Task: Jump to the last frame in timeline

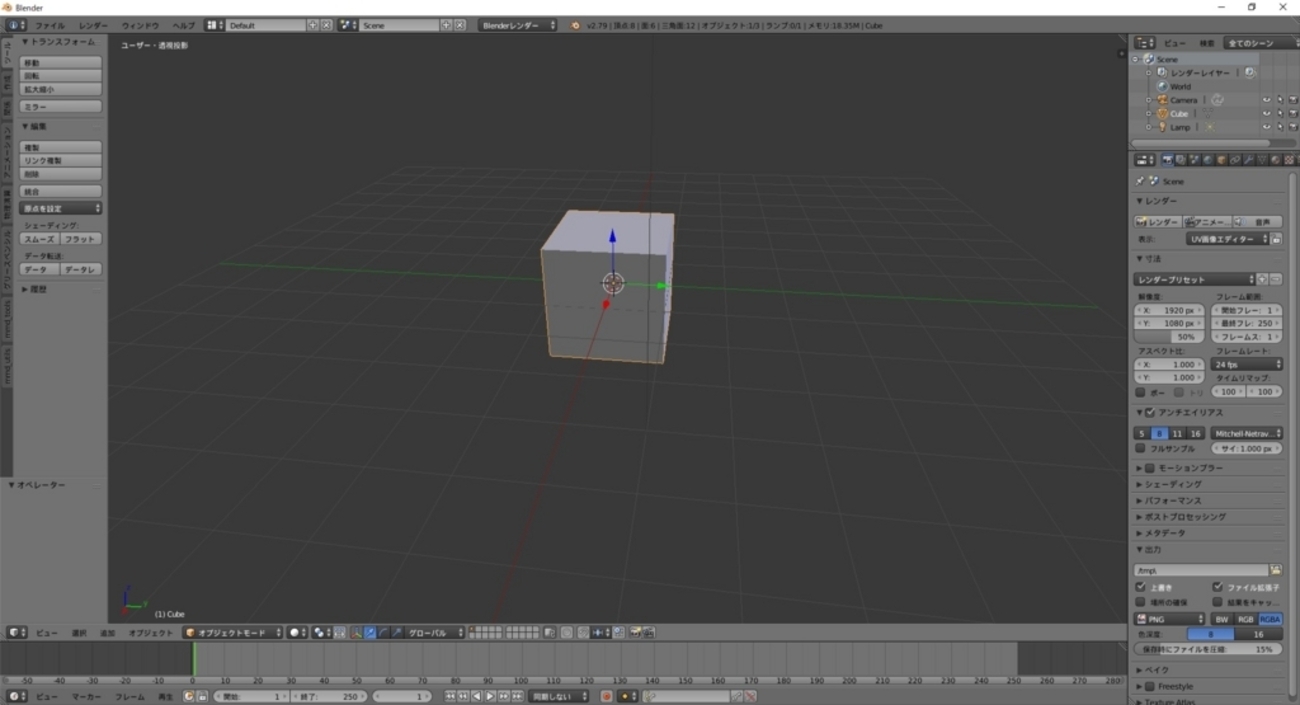Action: tap(517, 696)
